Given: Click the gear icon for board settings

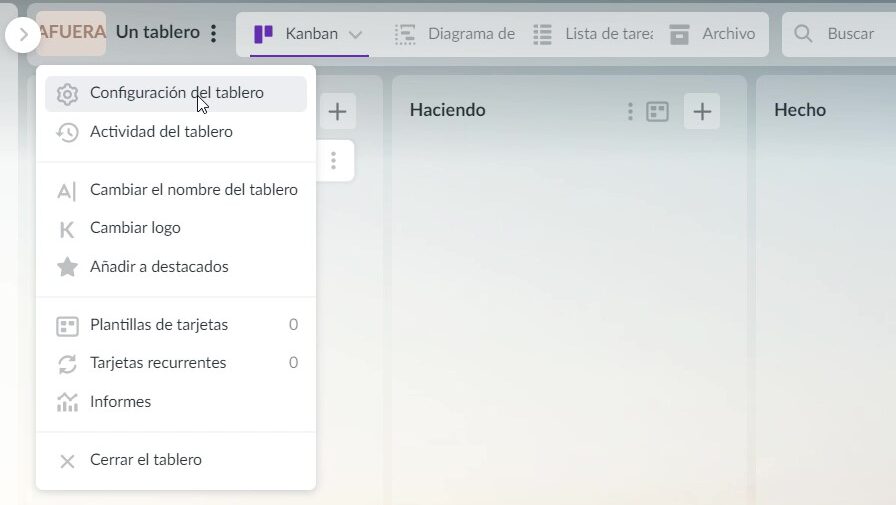Looking at the screenshot, I should pyautogui.click(x=67, y=94).
